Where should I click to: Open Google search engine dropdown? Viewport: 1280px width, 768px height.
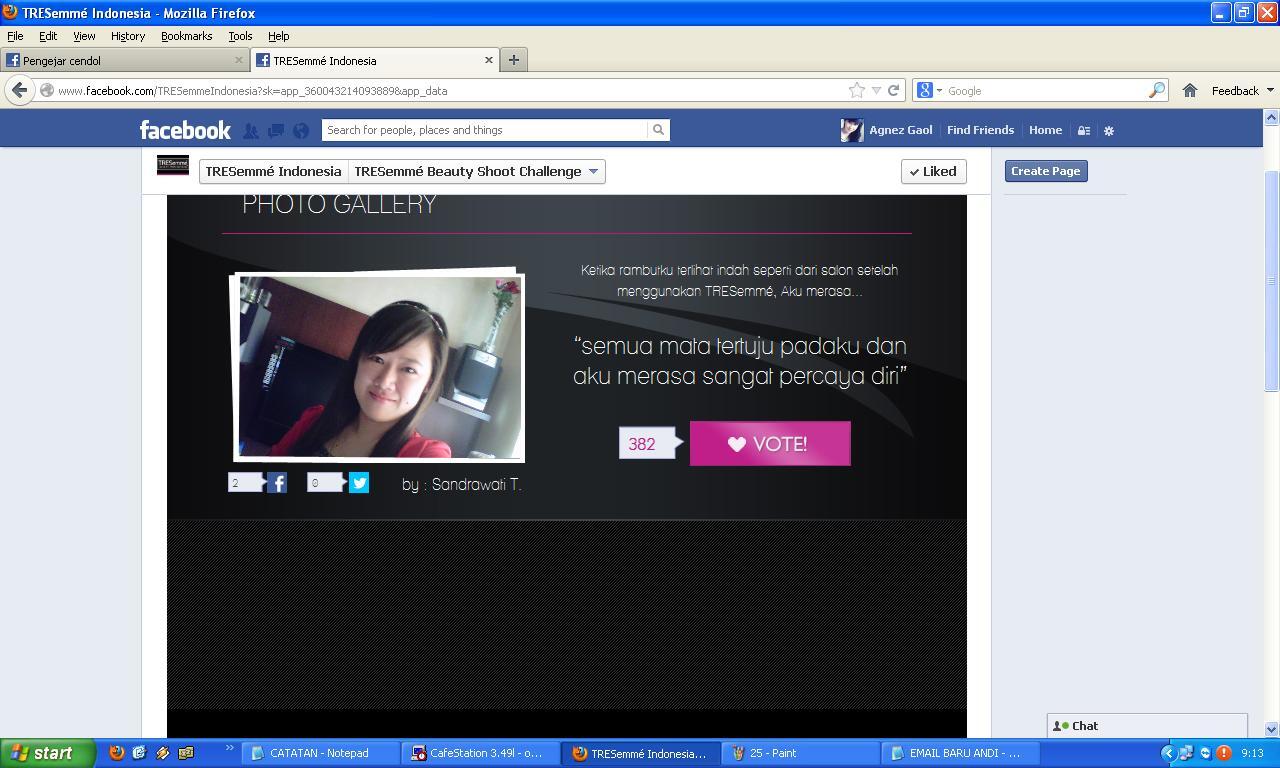pos(929,90)
